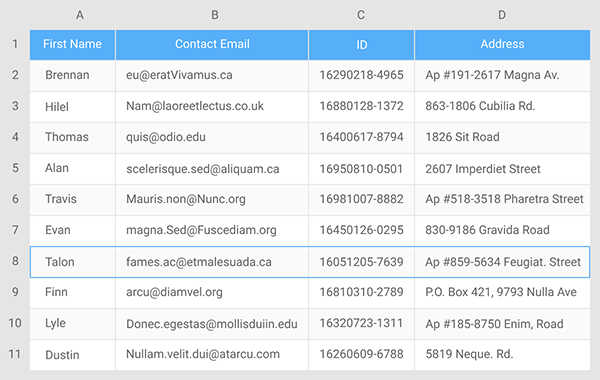Select column A header

click(x=80, y=15)
